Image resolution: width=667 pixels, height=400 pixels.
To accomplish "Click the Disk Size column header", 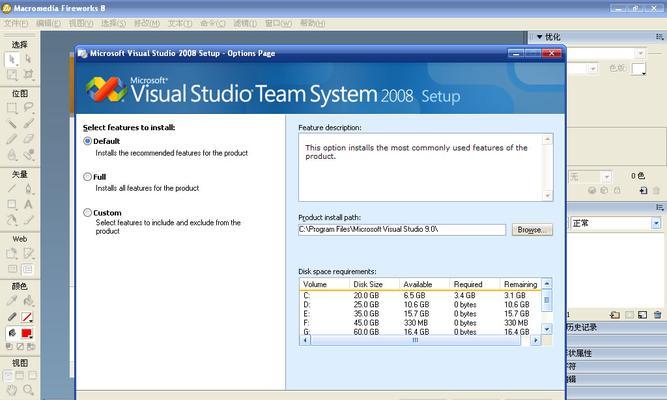I will pos(374,284).
